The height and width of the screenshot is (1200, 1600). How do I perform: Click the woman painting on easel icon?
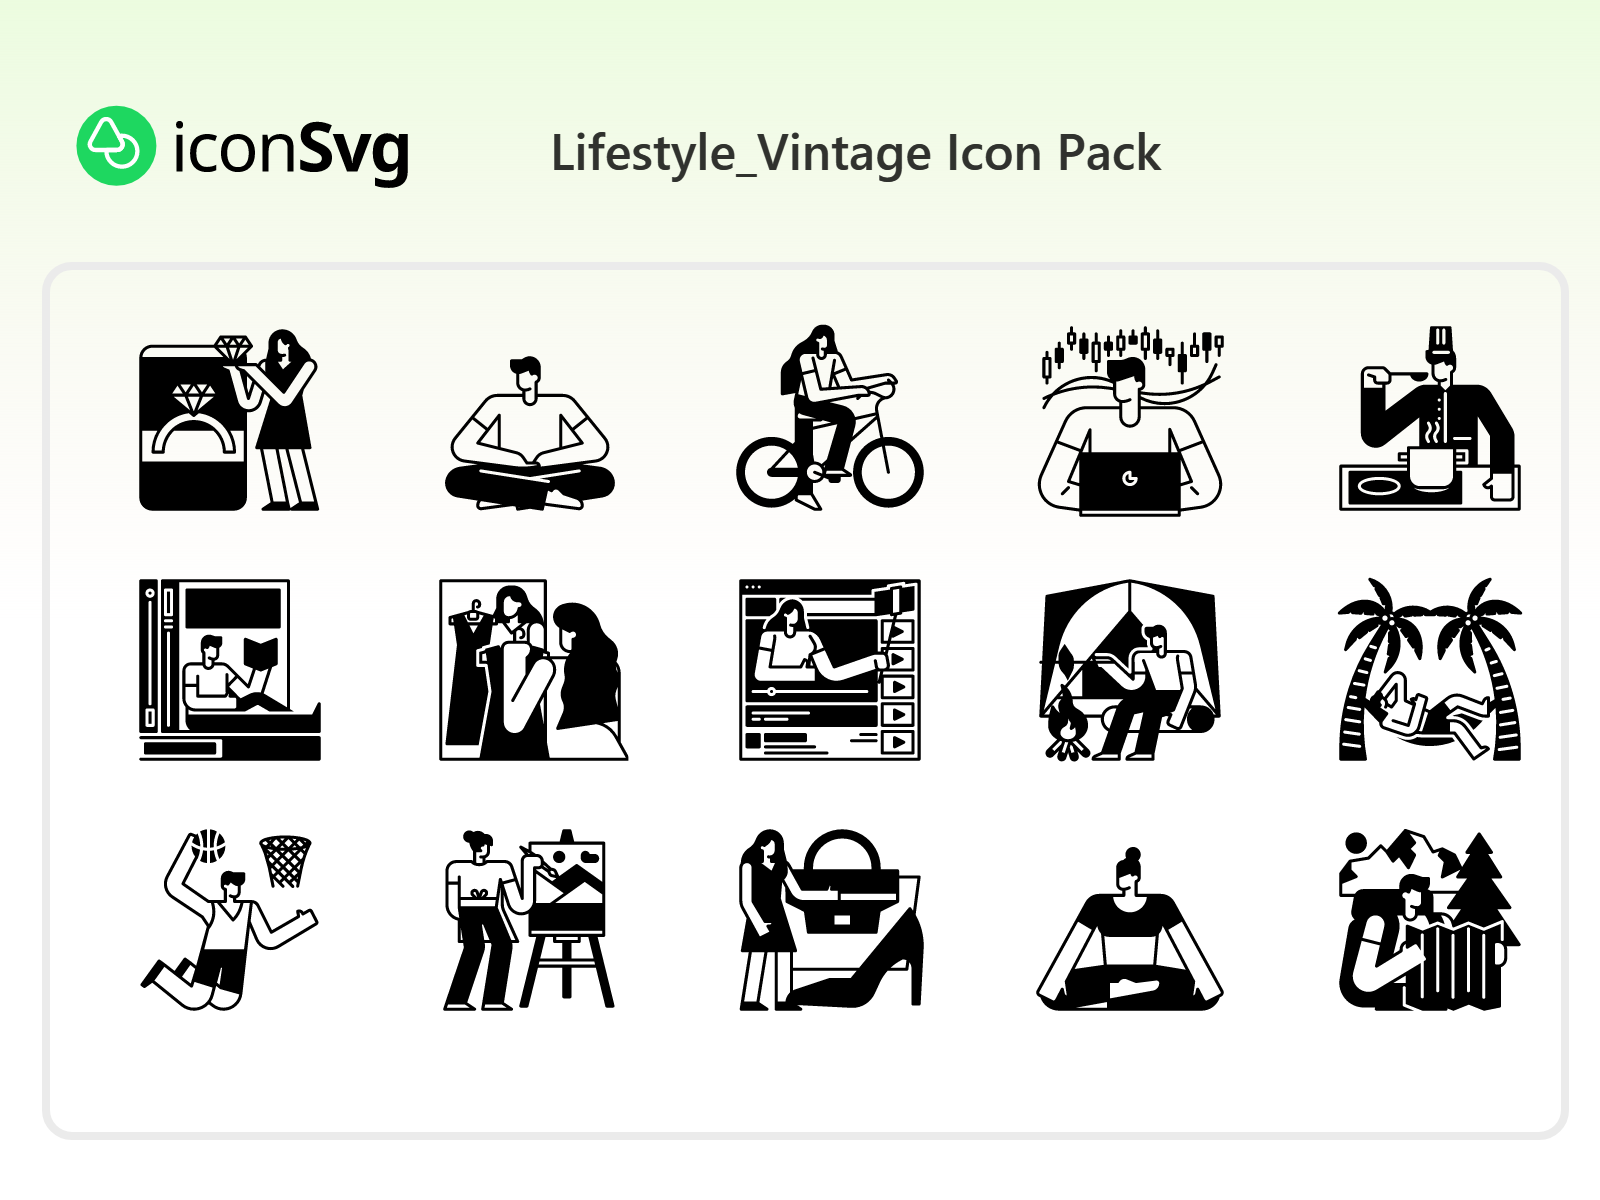(x=528, y=920)
